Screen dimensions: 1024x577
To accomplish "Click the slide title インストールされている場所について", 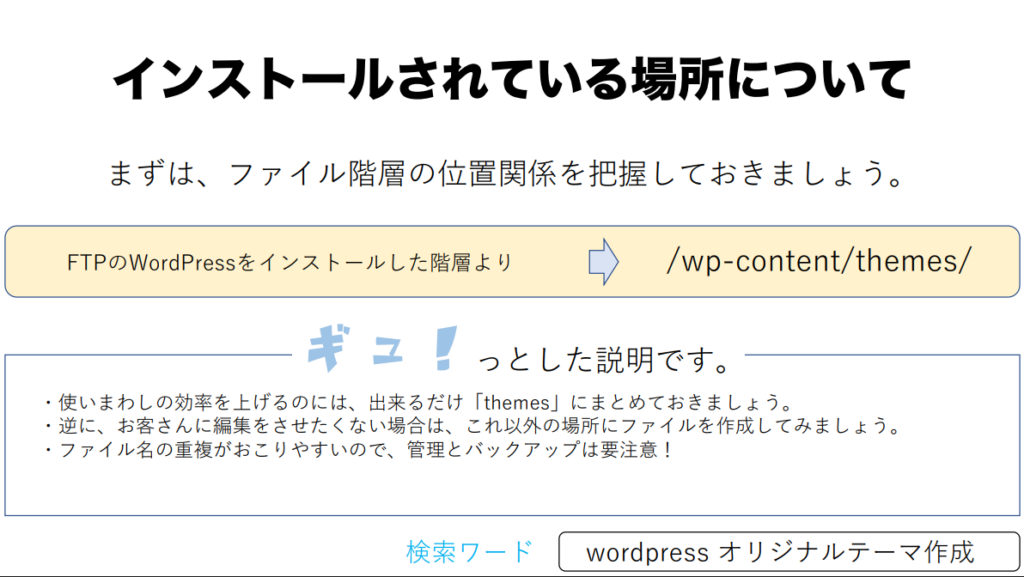I will pyautogui.click(x=511, y=80).
